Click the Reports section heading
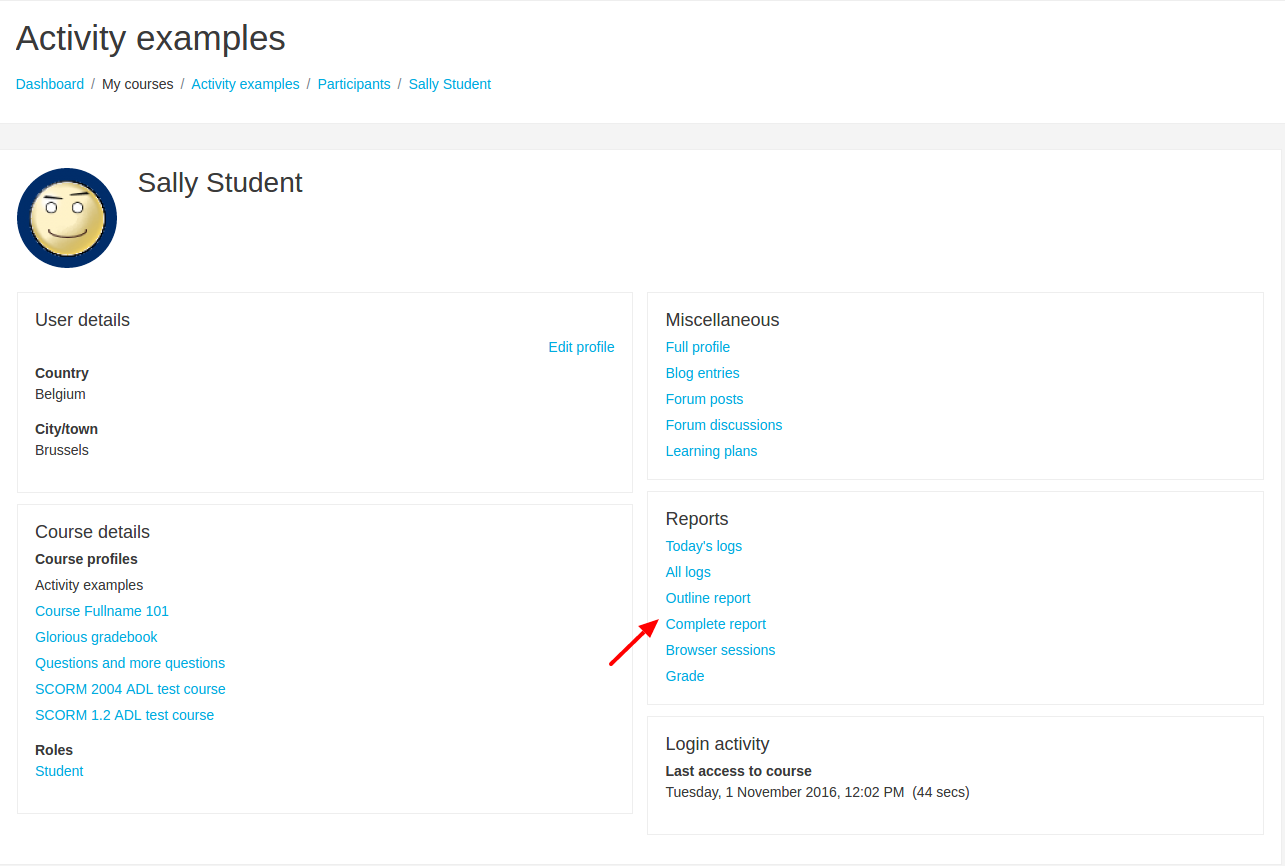The image size is (1285, 866). point(697,519)
